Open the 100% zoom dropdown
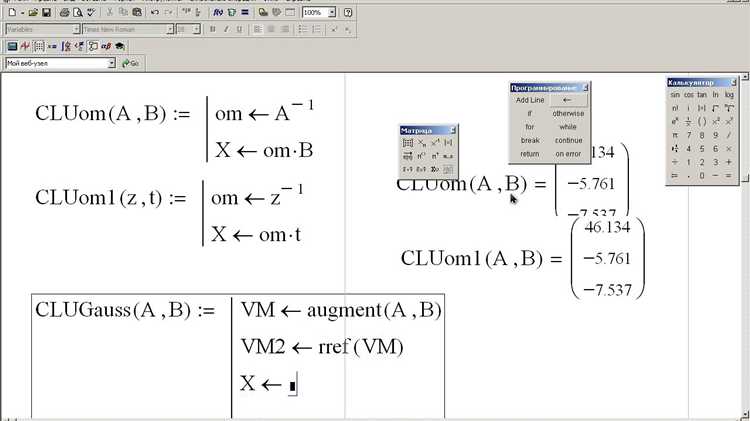This screenshot has height=421, width=750. coord(332,12)
